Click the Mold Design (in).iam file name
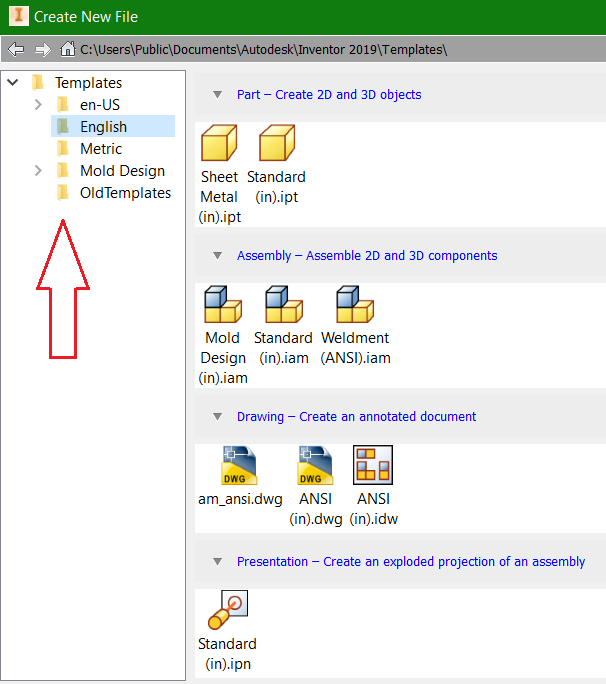This screenshot has height=684, width=606. coord(223,358)
